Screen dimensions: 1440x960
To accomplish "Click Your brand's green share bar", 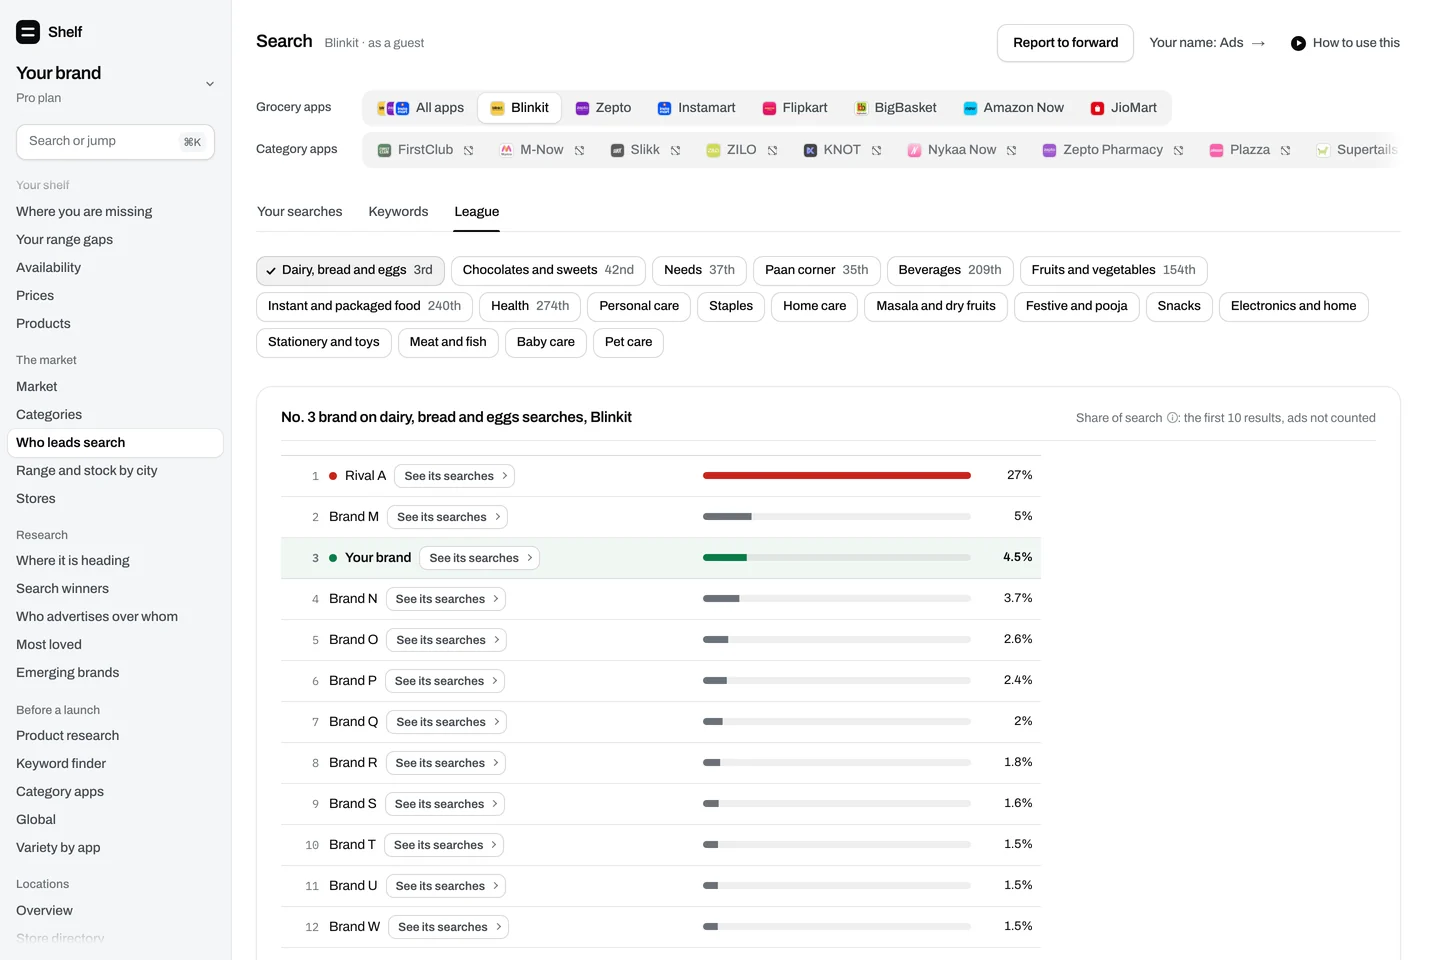I will coord(725,558).
